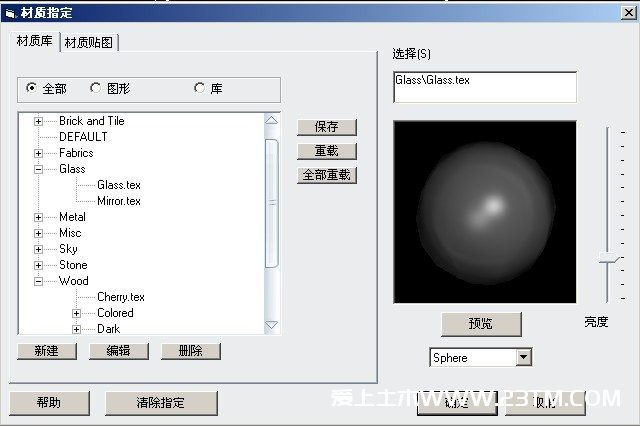Close the 材质指定 dialog
Screen dimensions: 640x426
629,13
